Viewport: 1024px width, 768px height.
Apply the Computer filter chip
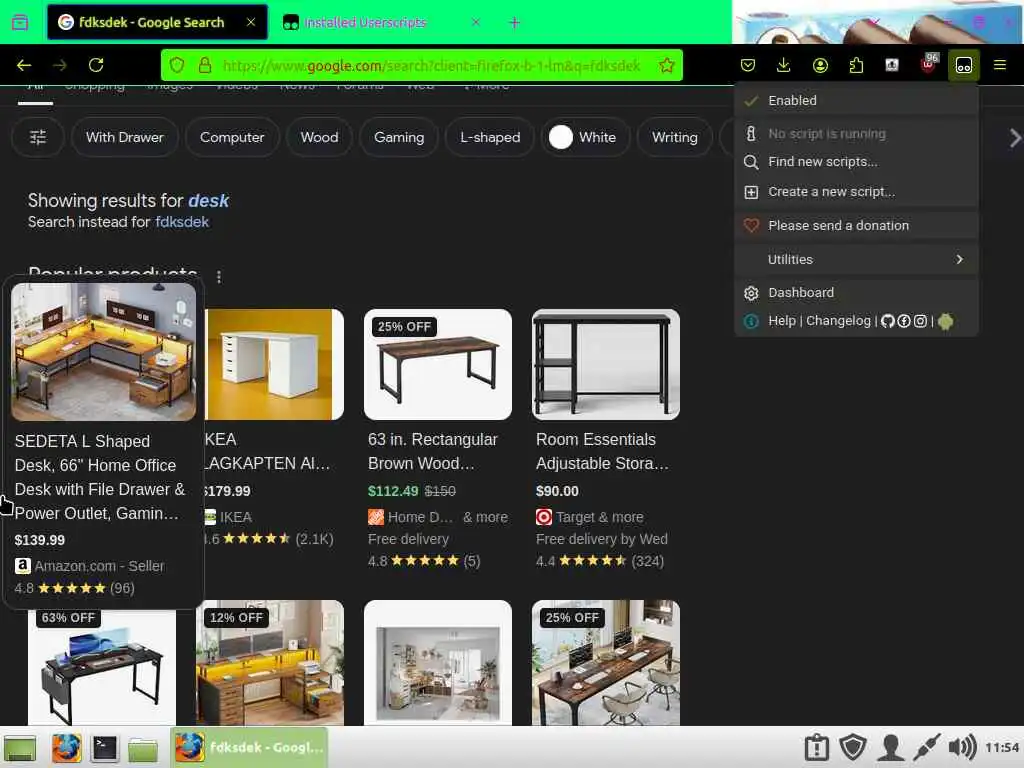(232, 137)
